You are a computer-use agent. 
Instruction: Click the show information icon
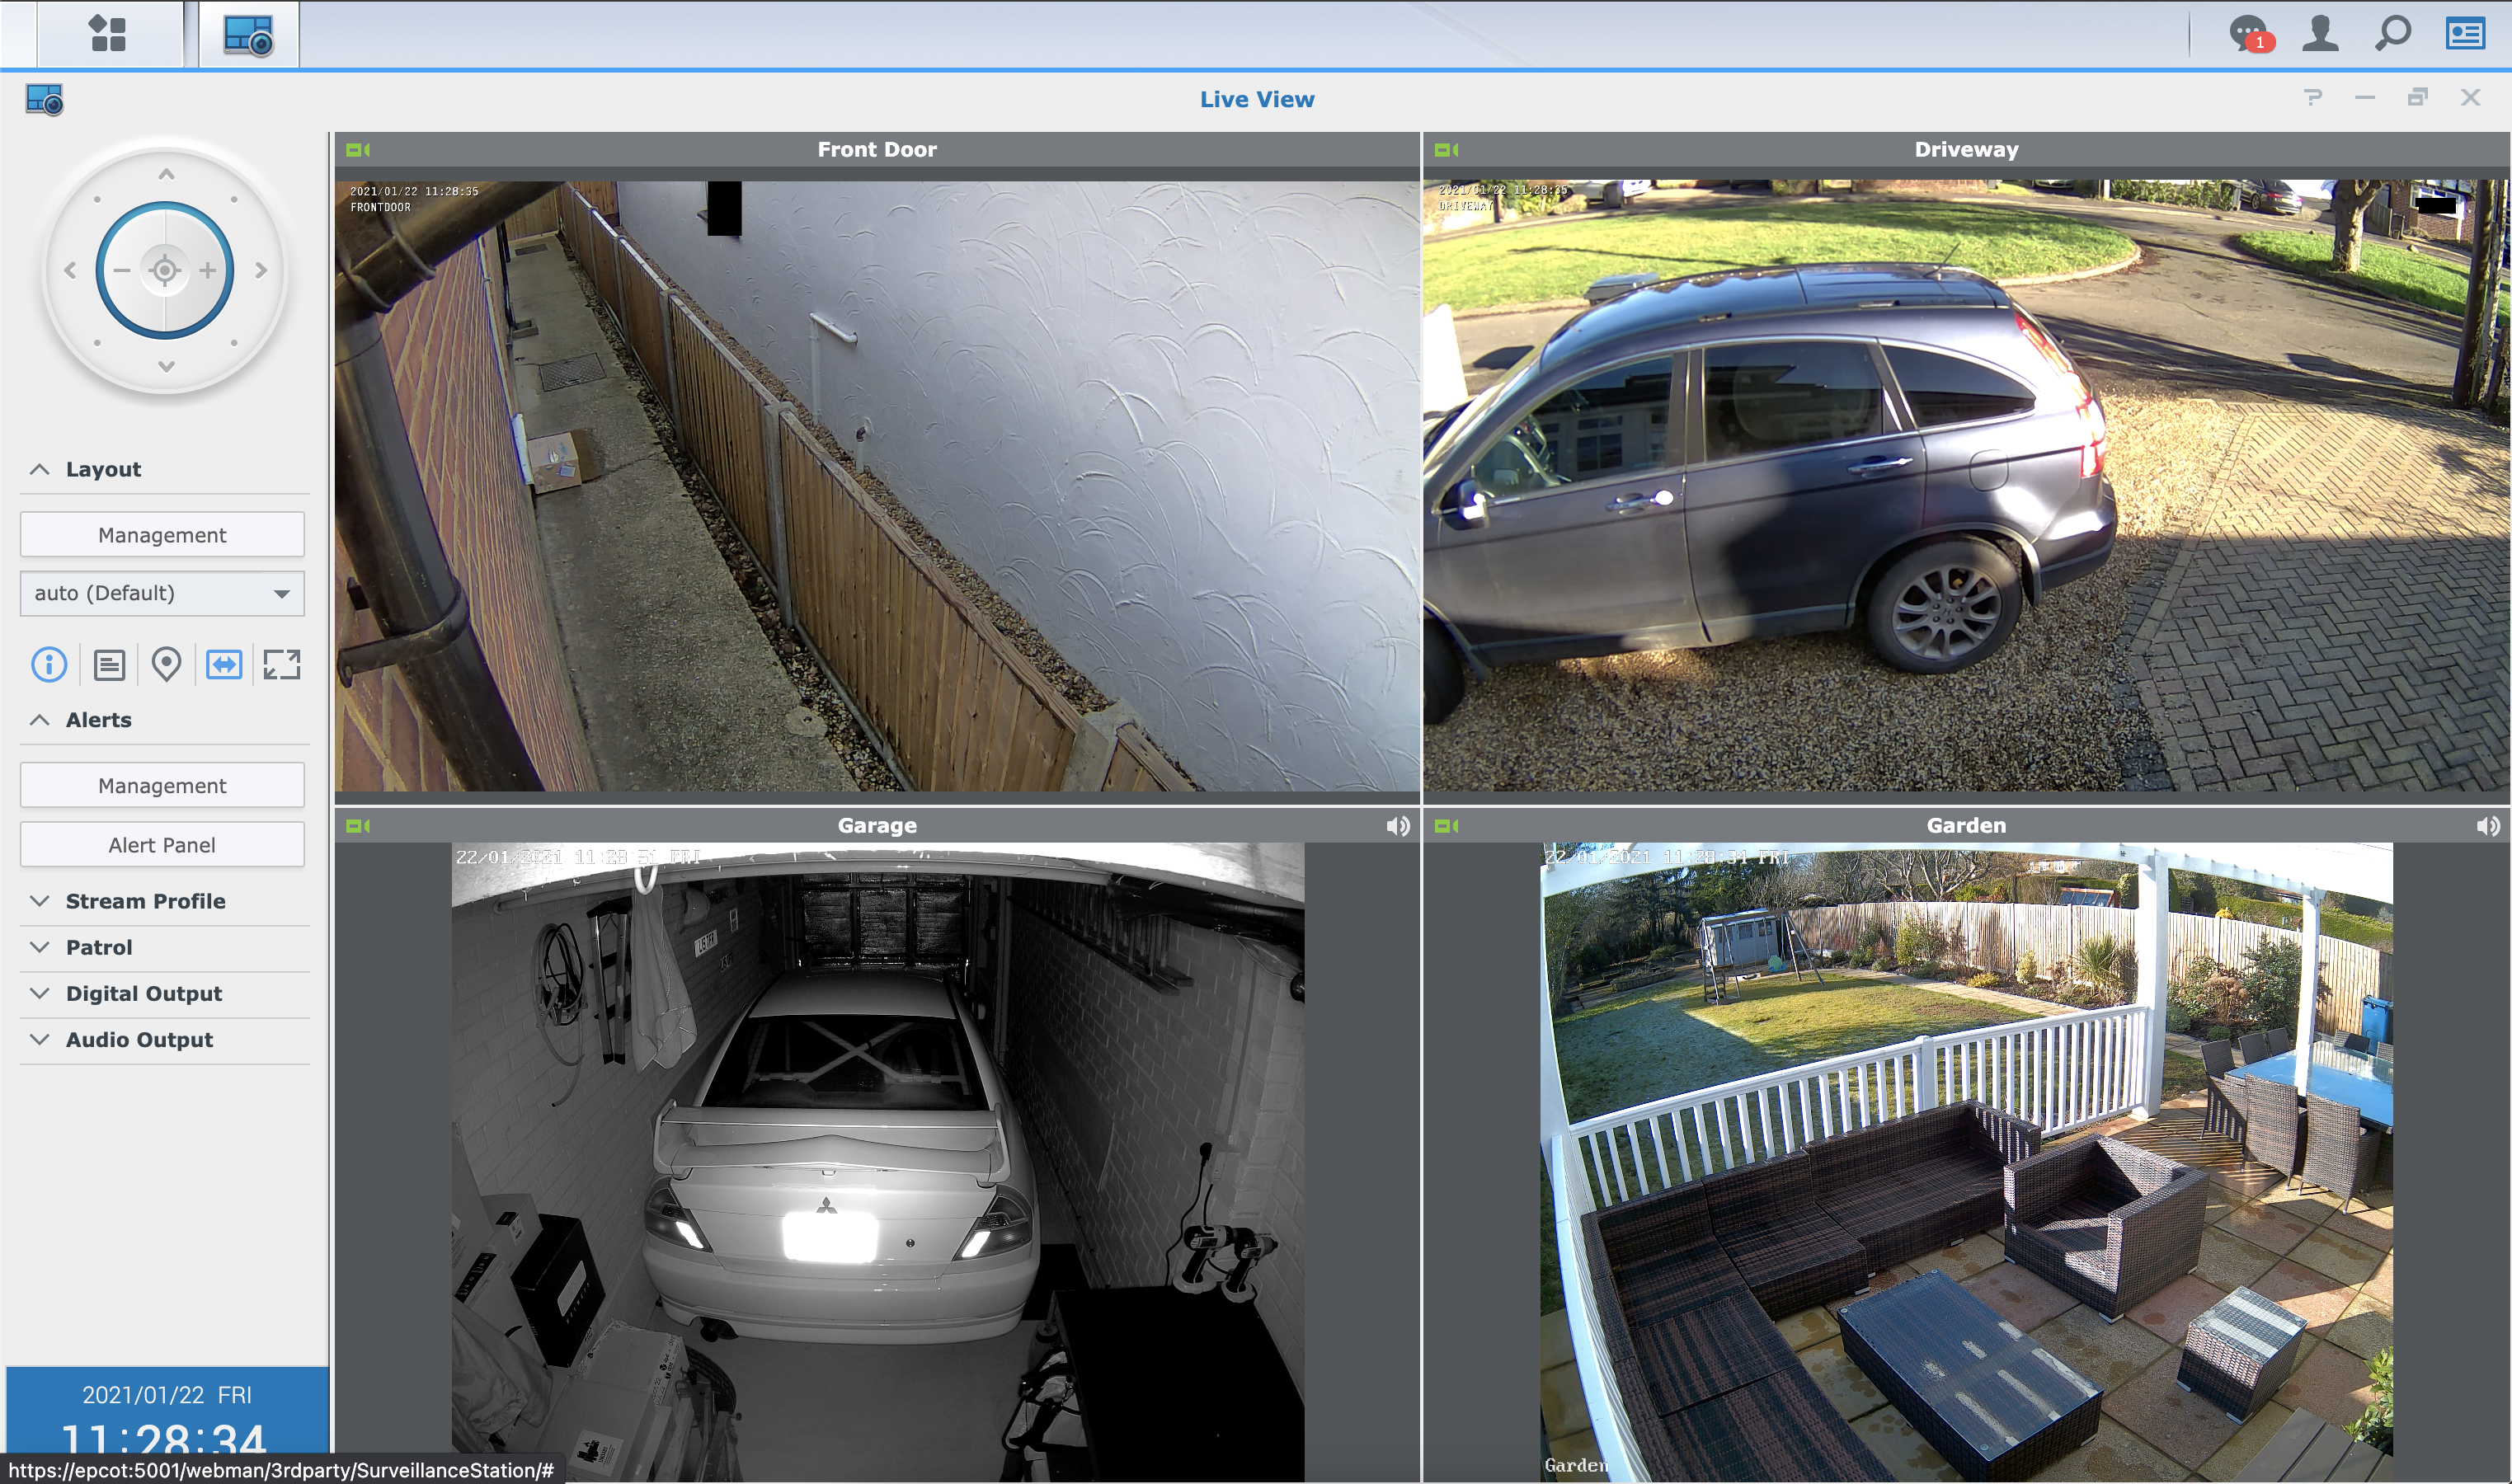(x=49, y=664)
